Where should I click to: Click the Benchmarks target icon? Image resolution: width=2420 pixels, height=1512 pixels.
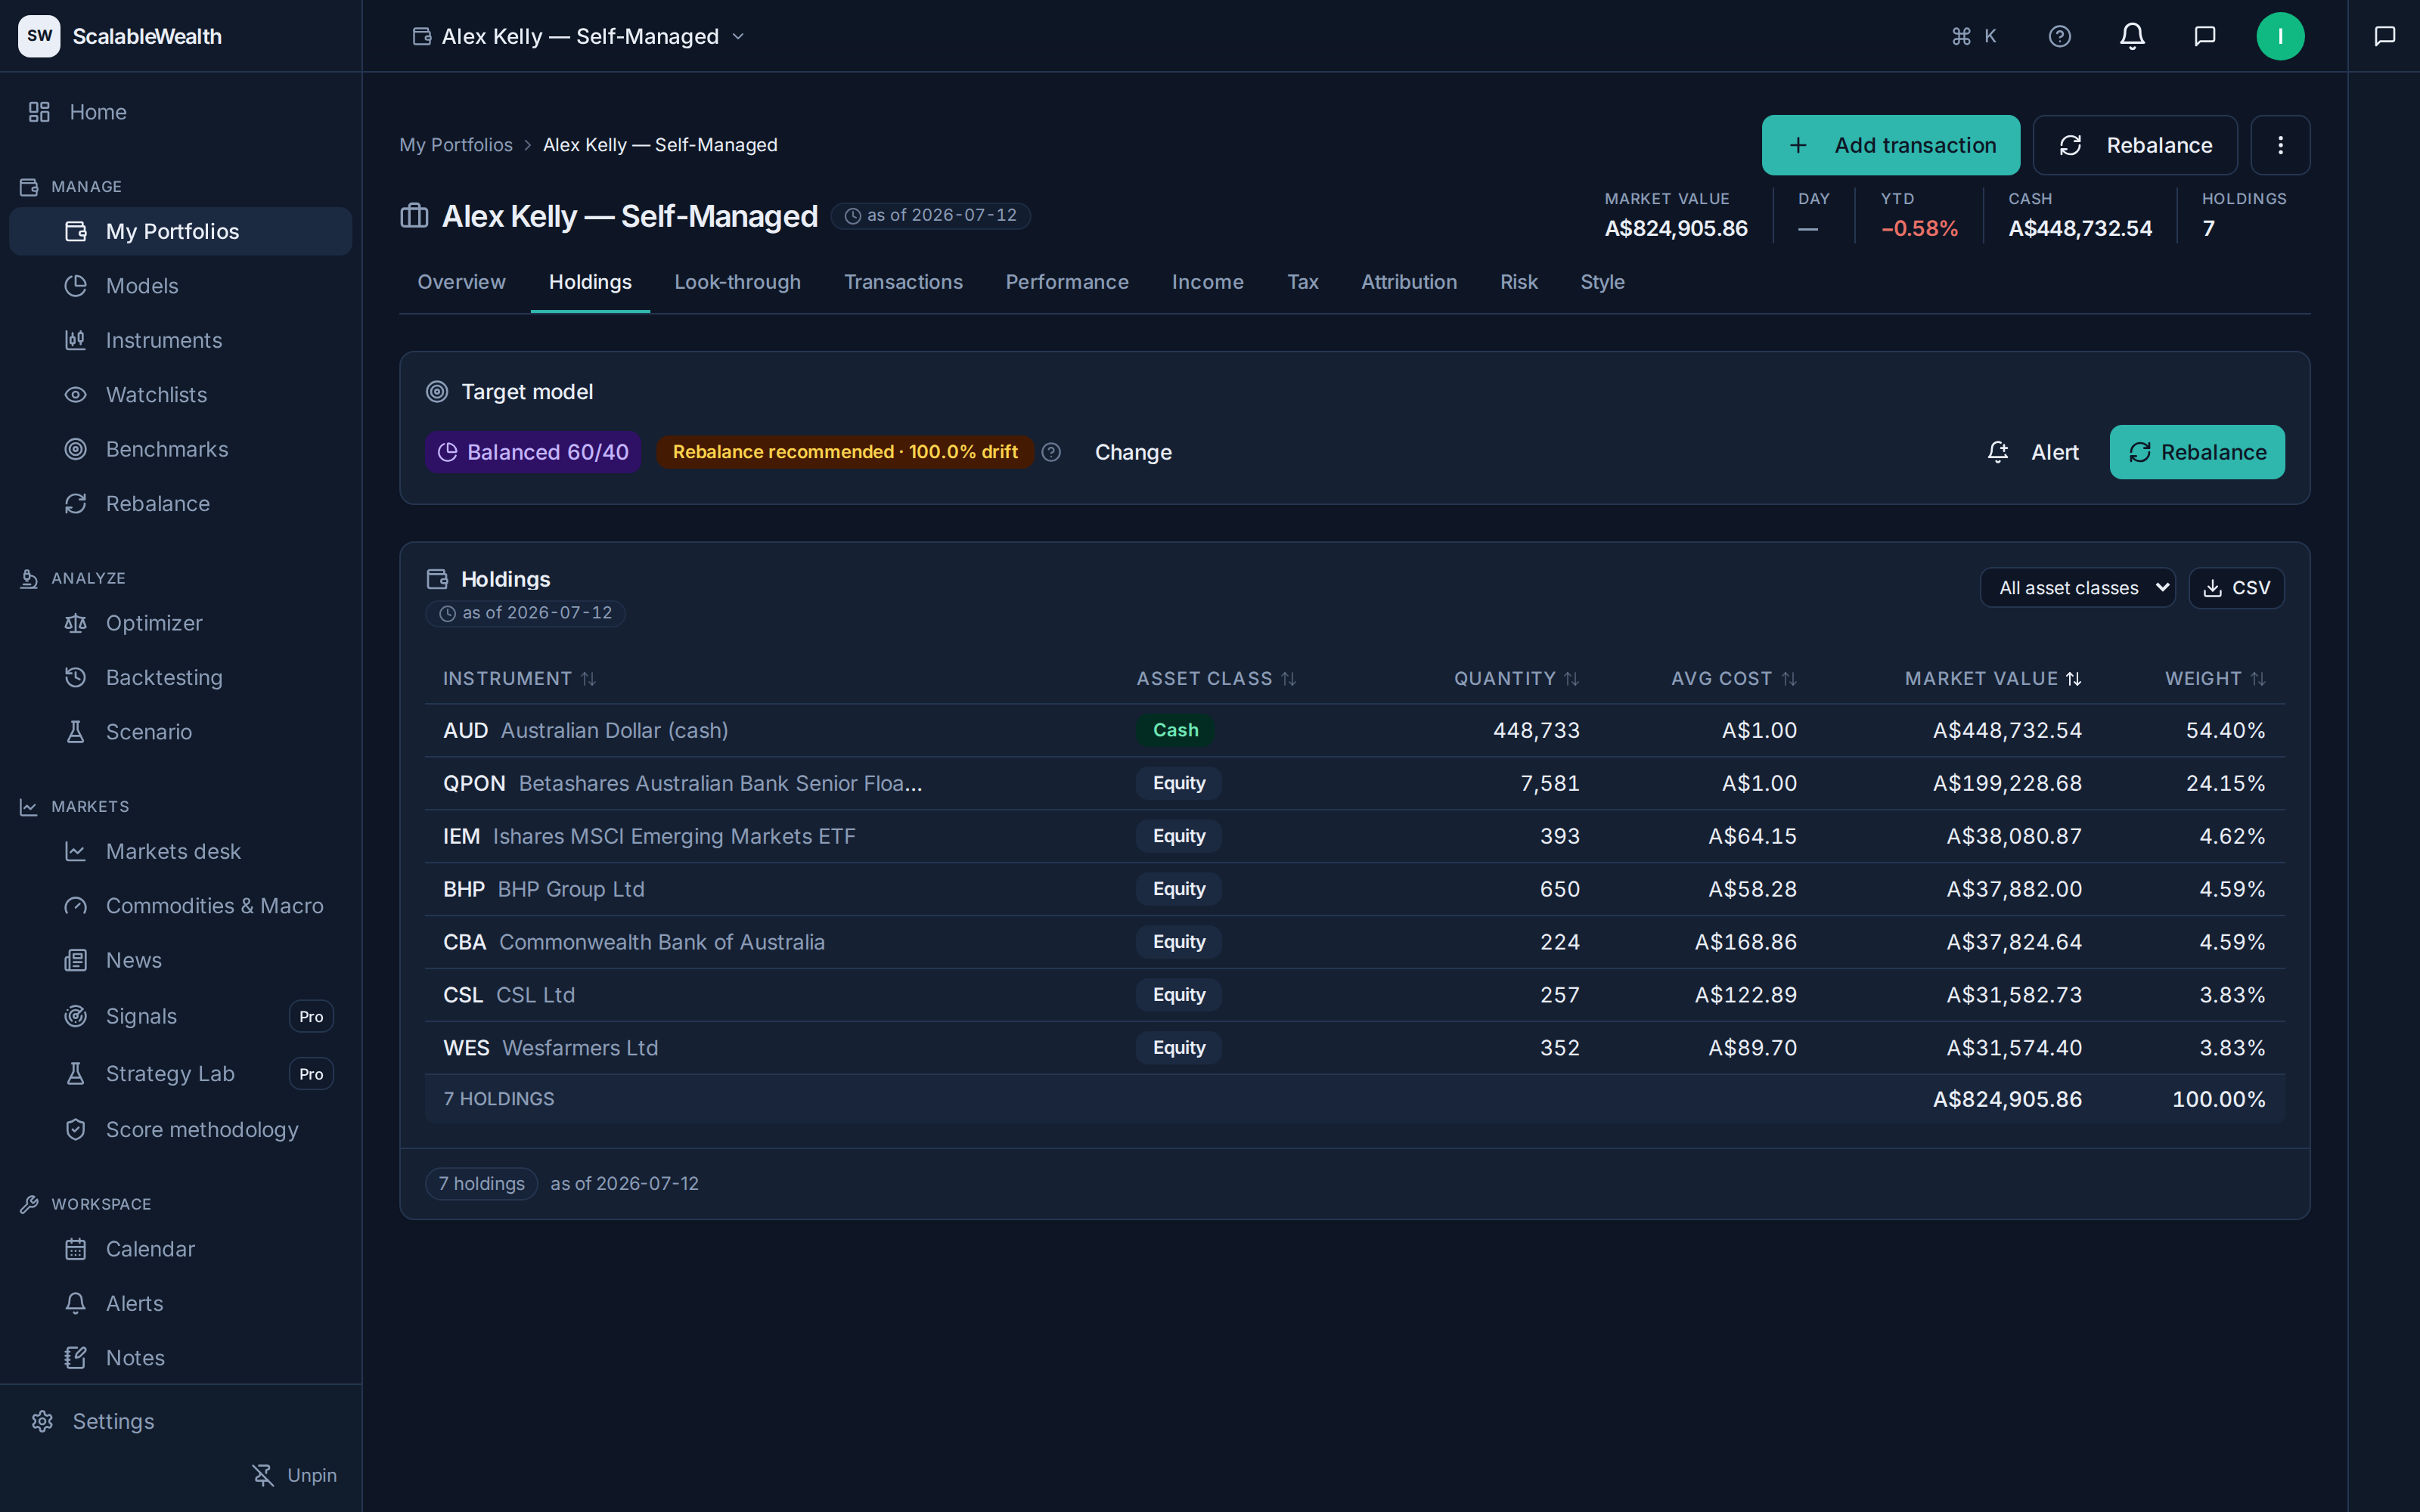tap(76, 449)
